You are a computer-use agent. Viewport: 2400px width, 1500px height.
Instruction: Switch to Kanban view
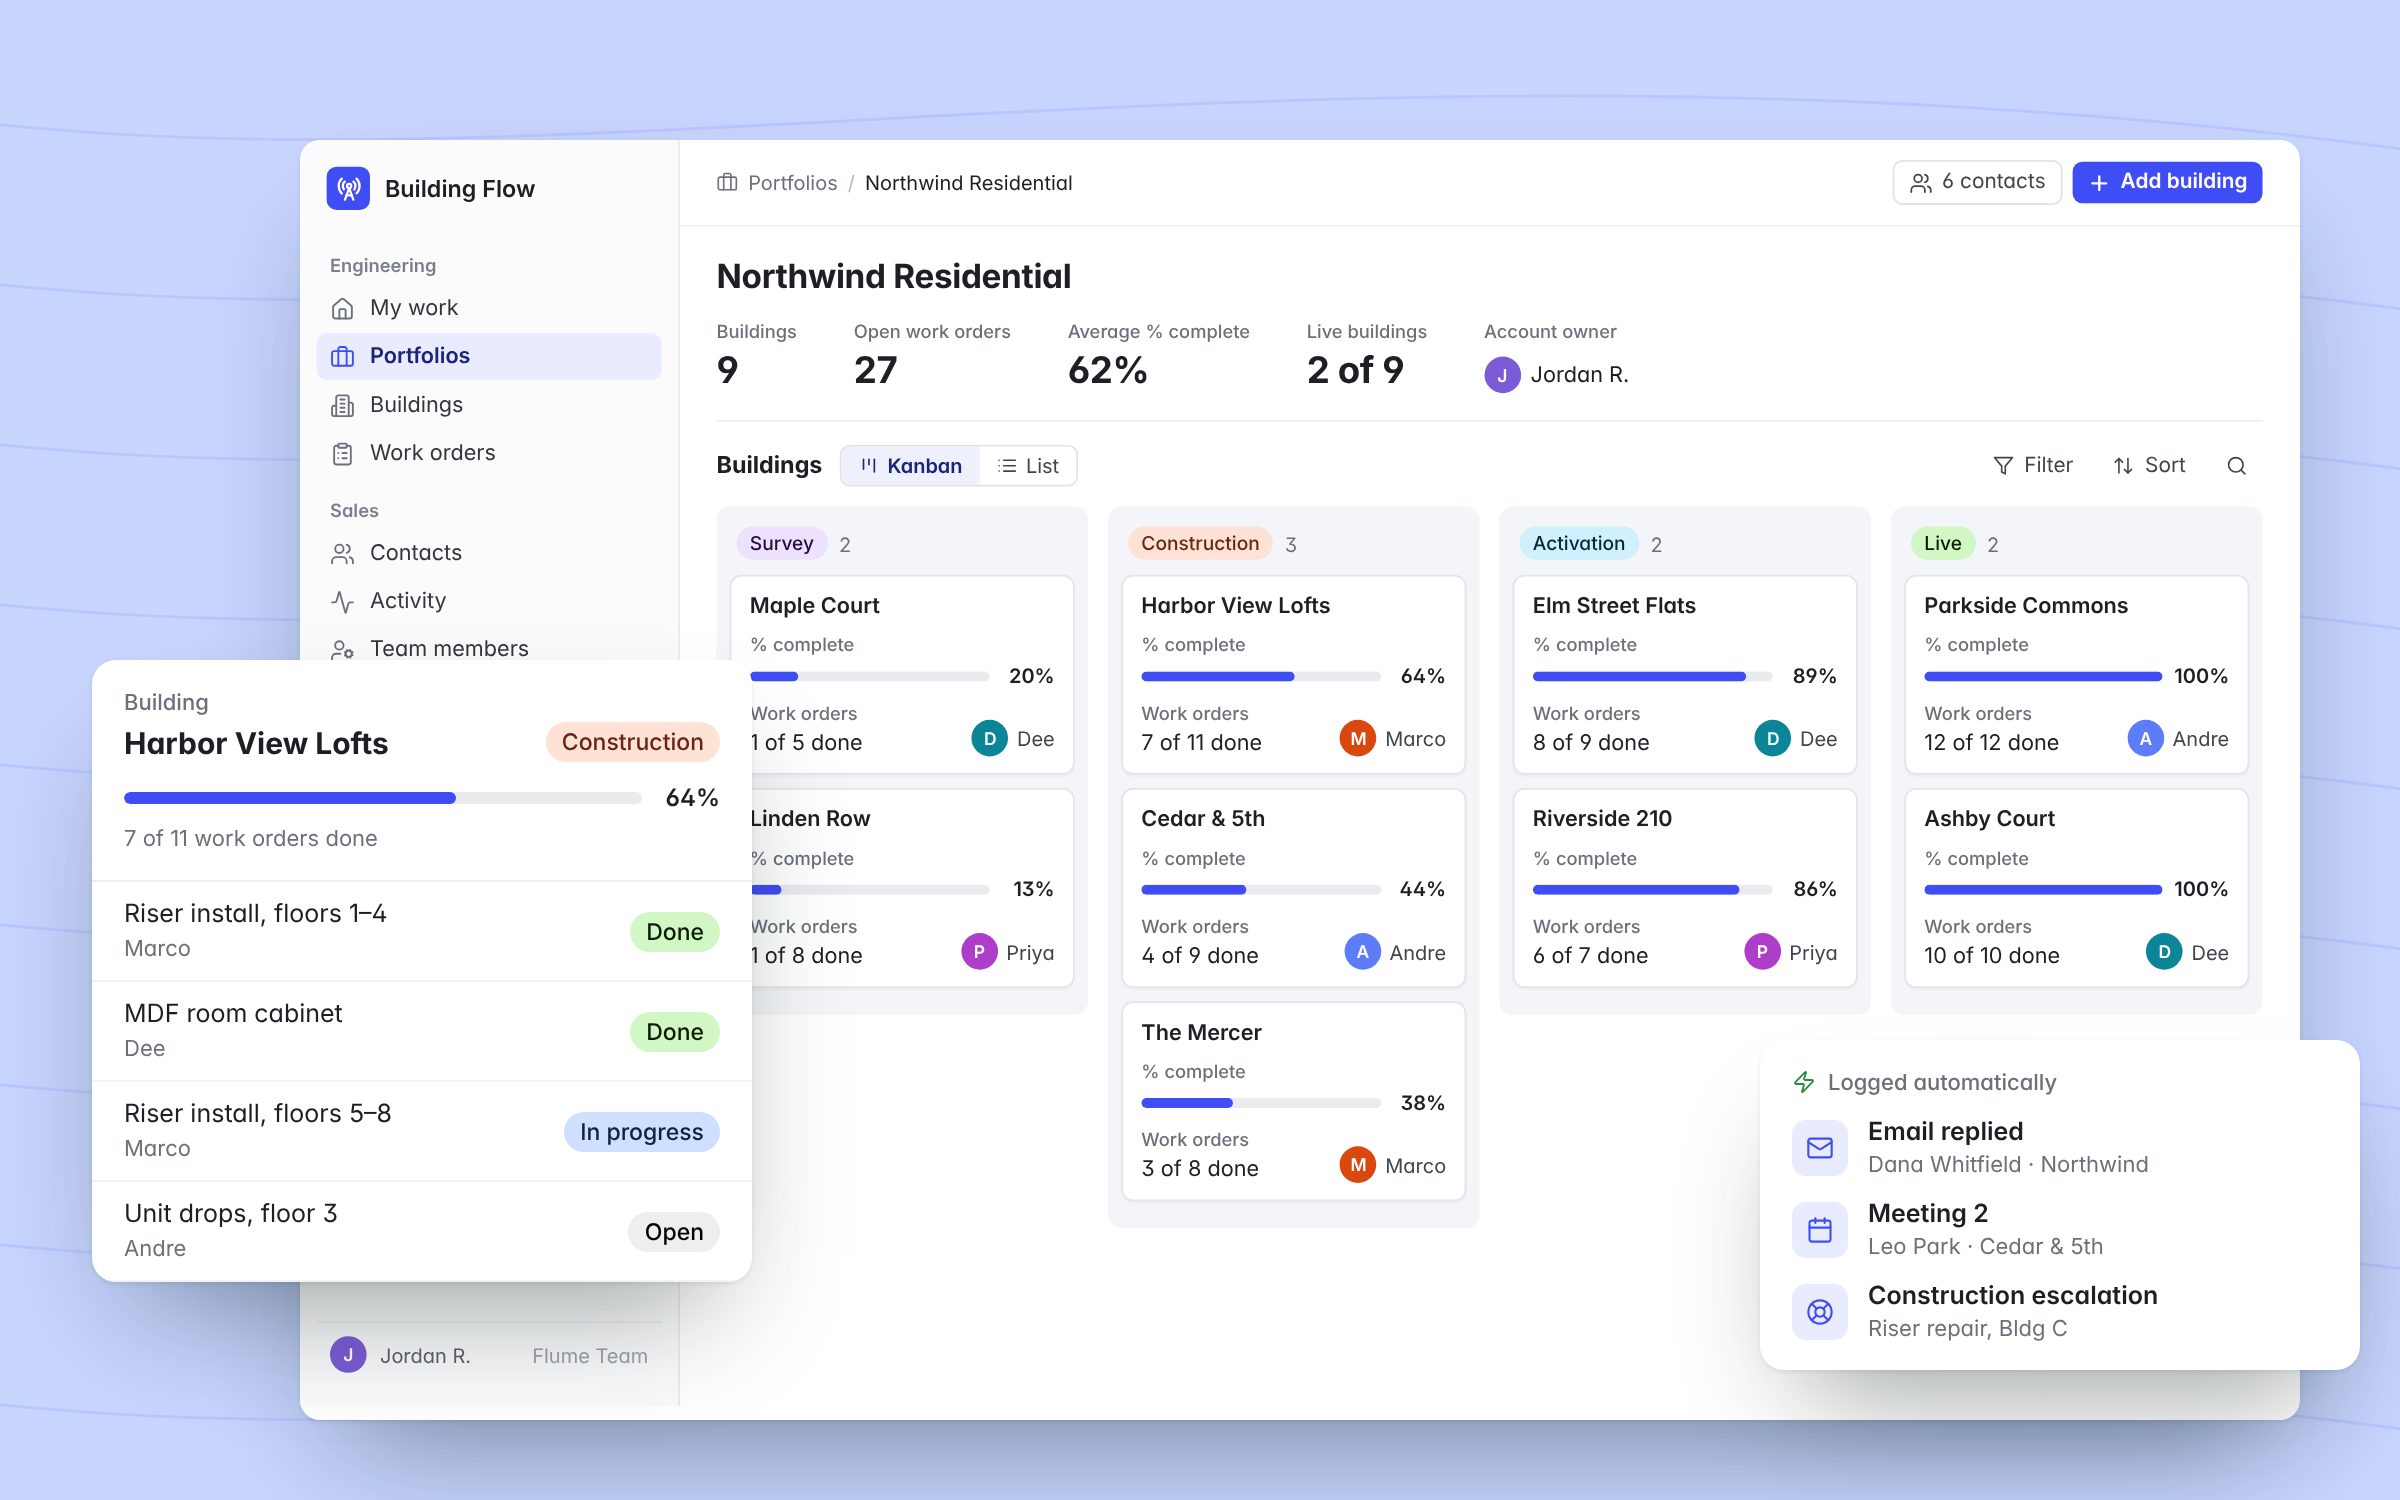[910, 466]
